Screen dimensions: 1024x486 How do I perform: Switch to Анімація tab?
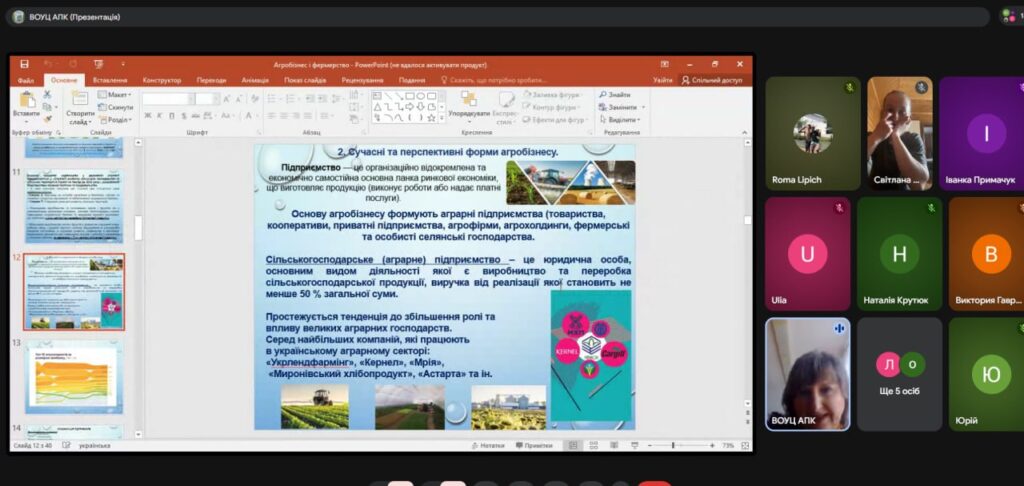255,80
